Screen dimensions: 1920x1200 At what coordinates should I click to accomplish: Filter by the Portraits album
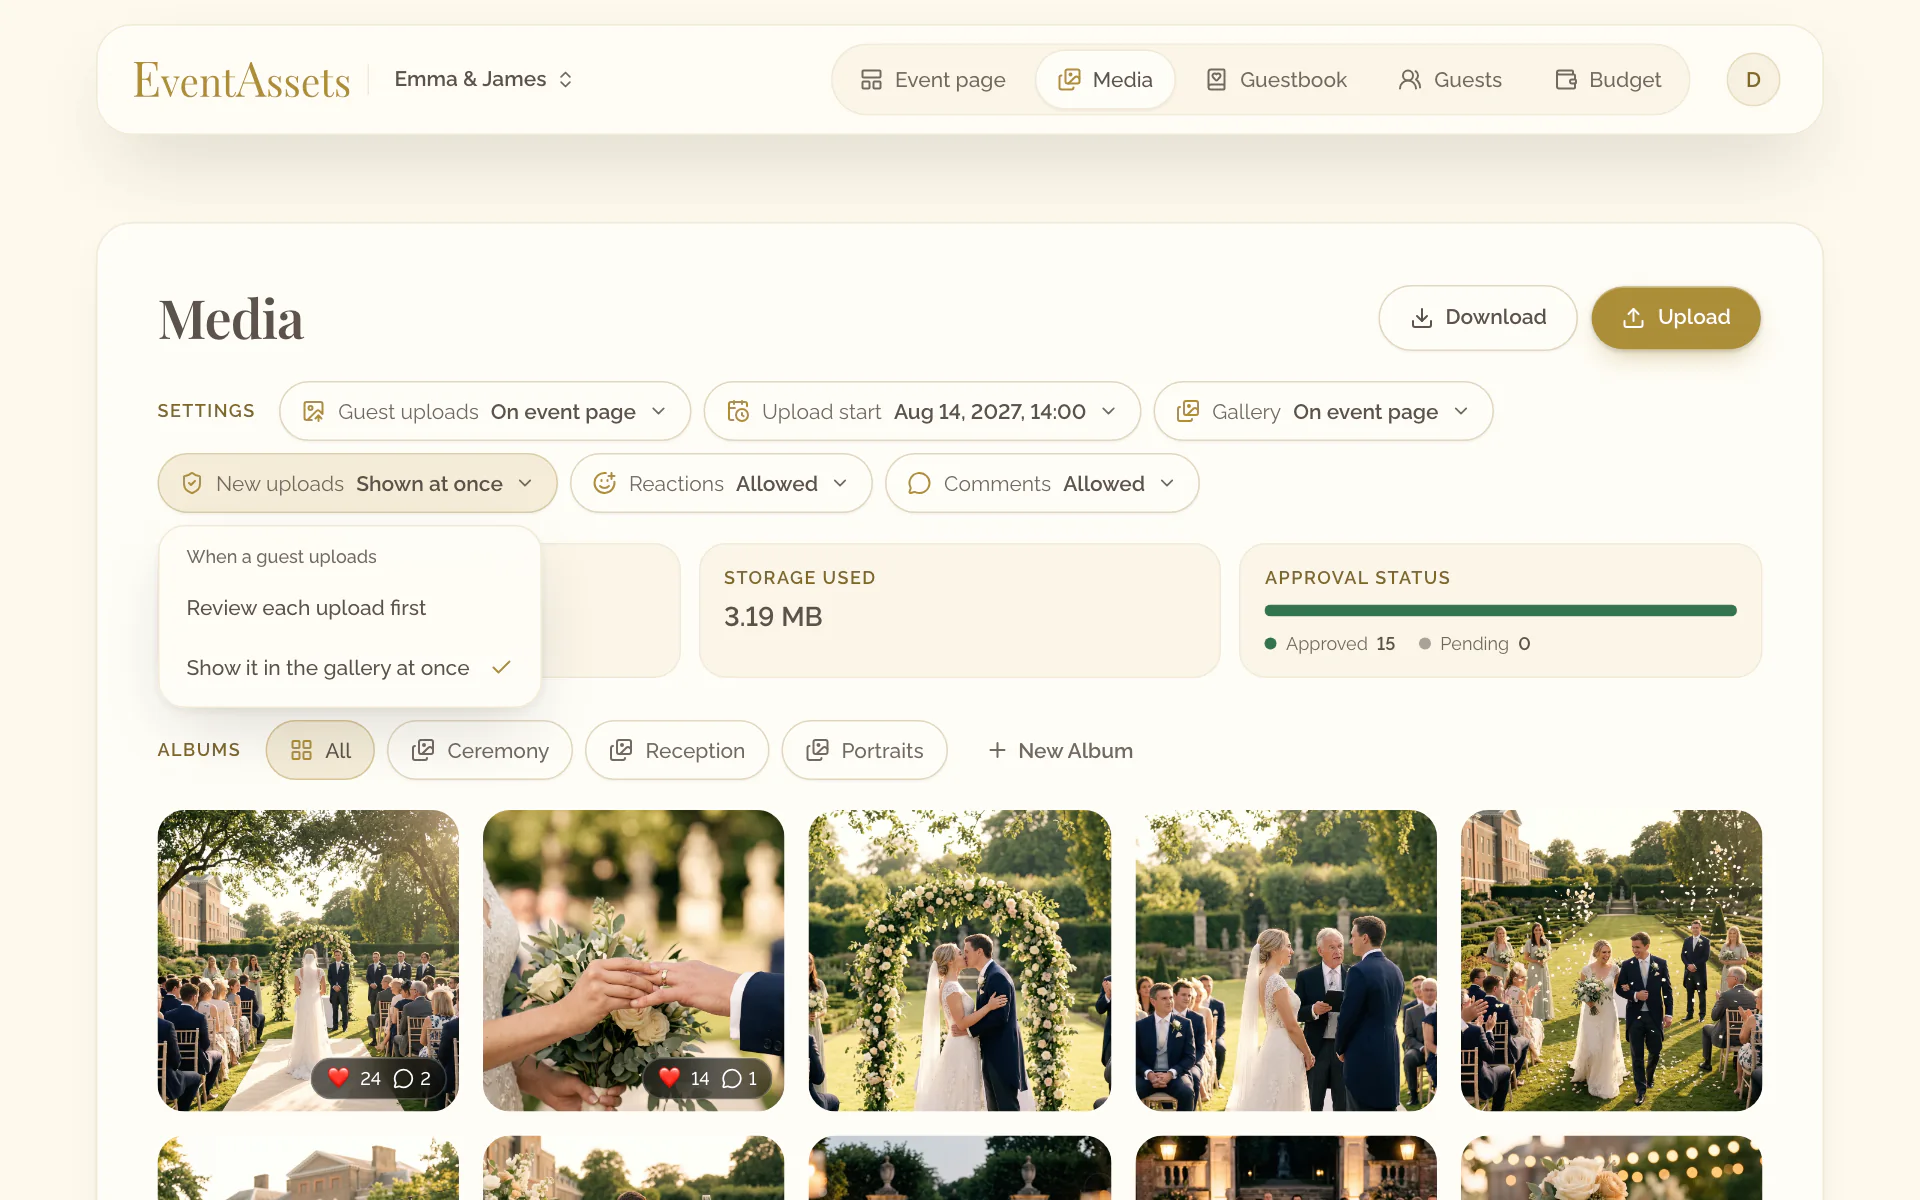864,751
